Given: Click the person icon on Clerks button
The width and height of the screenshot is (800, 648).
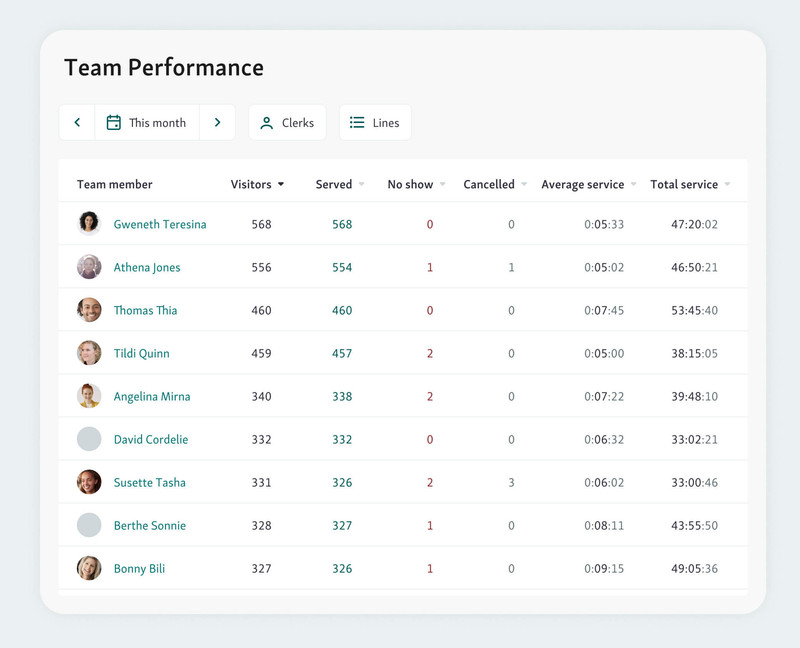Looking at the screenshot, I should (267, 123).
